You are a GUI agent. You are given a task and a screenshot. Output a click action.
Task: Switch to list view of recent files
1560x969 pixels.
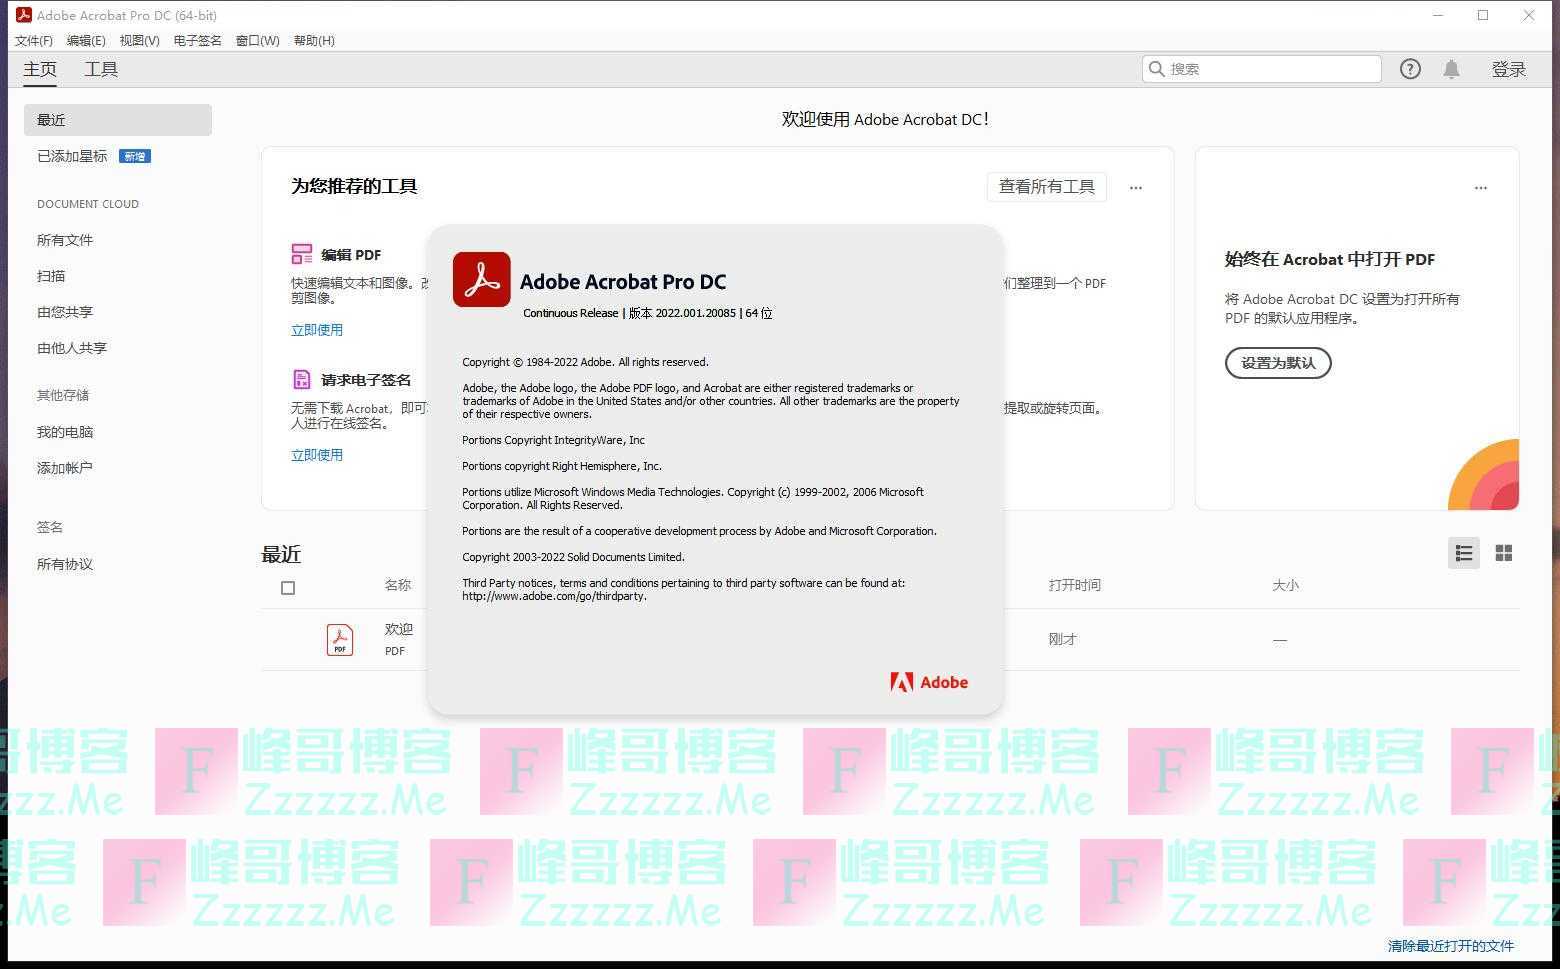point(1464,553)
